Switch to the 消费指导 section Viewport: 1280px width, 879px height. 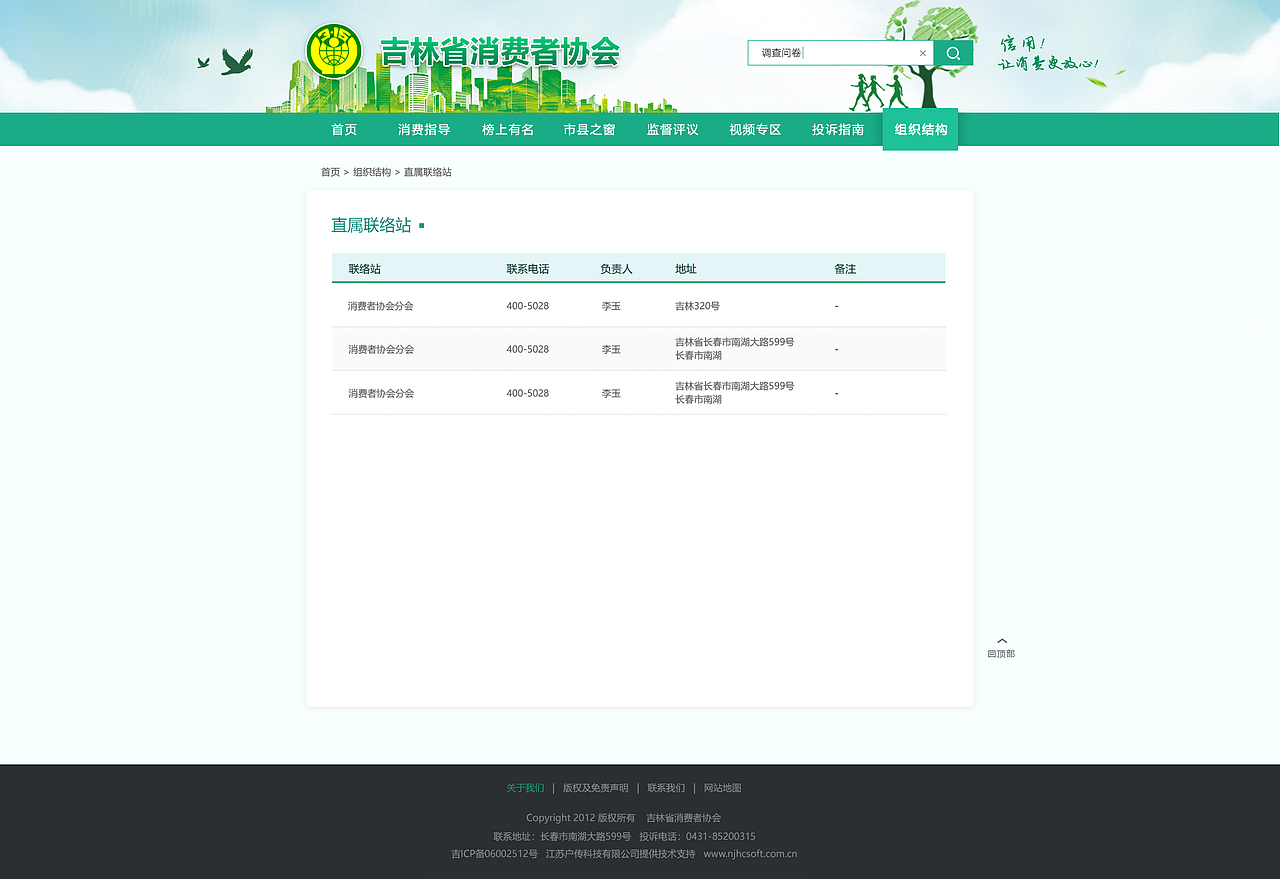point(423,129)
